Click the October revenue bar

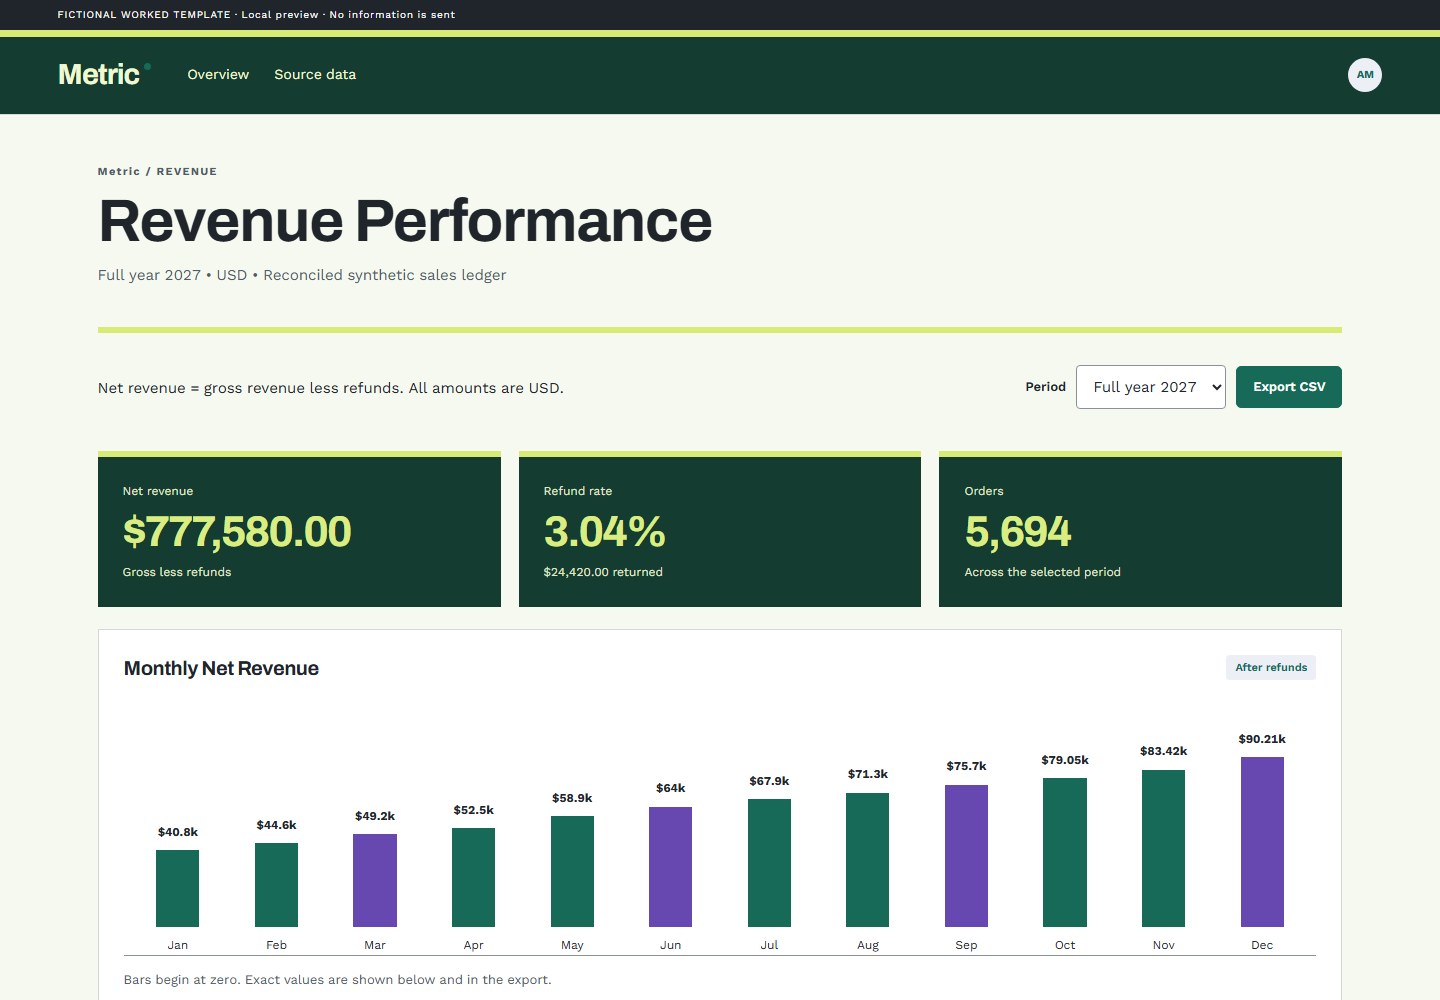click(x=1065, y=852)
